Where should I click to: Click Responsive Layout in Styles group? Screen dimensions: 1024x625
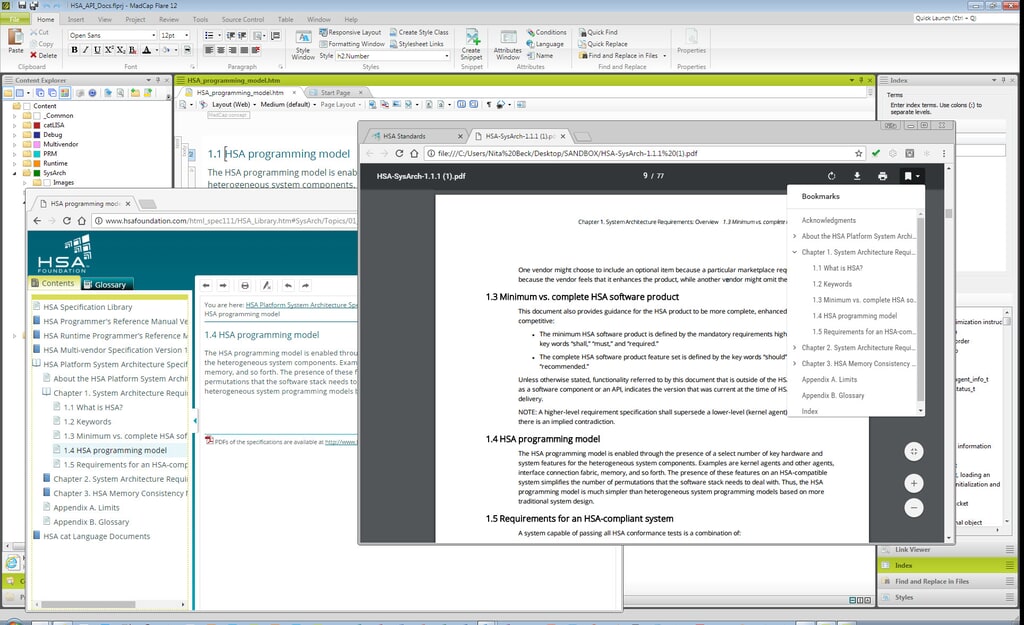(350, 32)
